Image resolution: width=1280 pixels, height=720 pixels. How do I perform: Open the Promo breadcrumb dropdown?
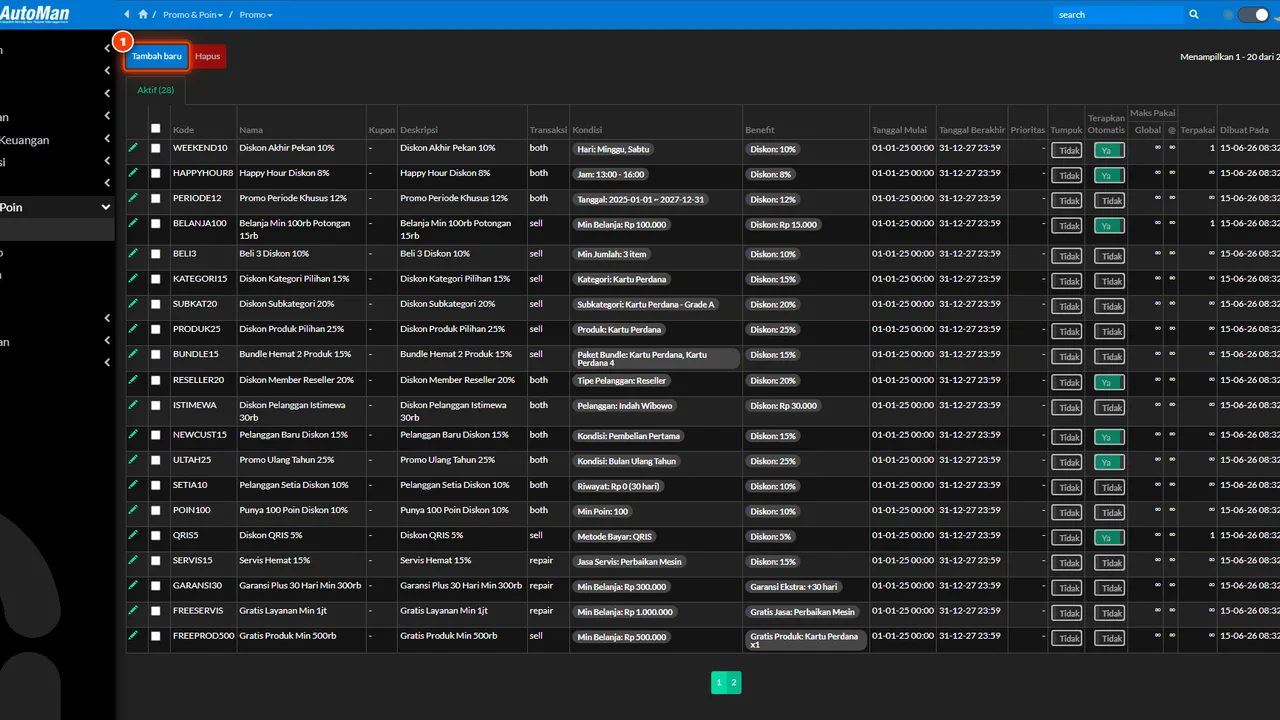click(256, 15)
